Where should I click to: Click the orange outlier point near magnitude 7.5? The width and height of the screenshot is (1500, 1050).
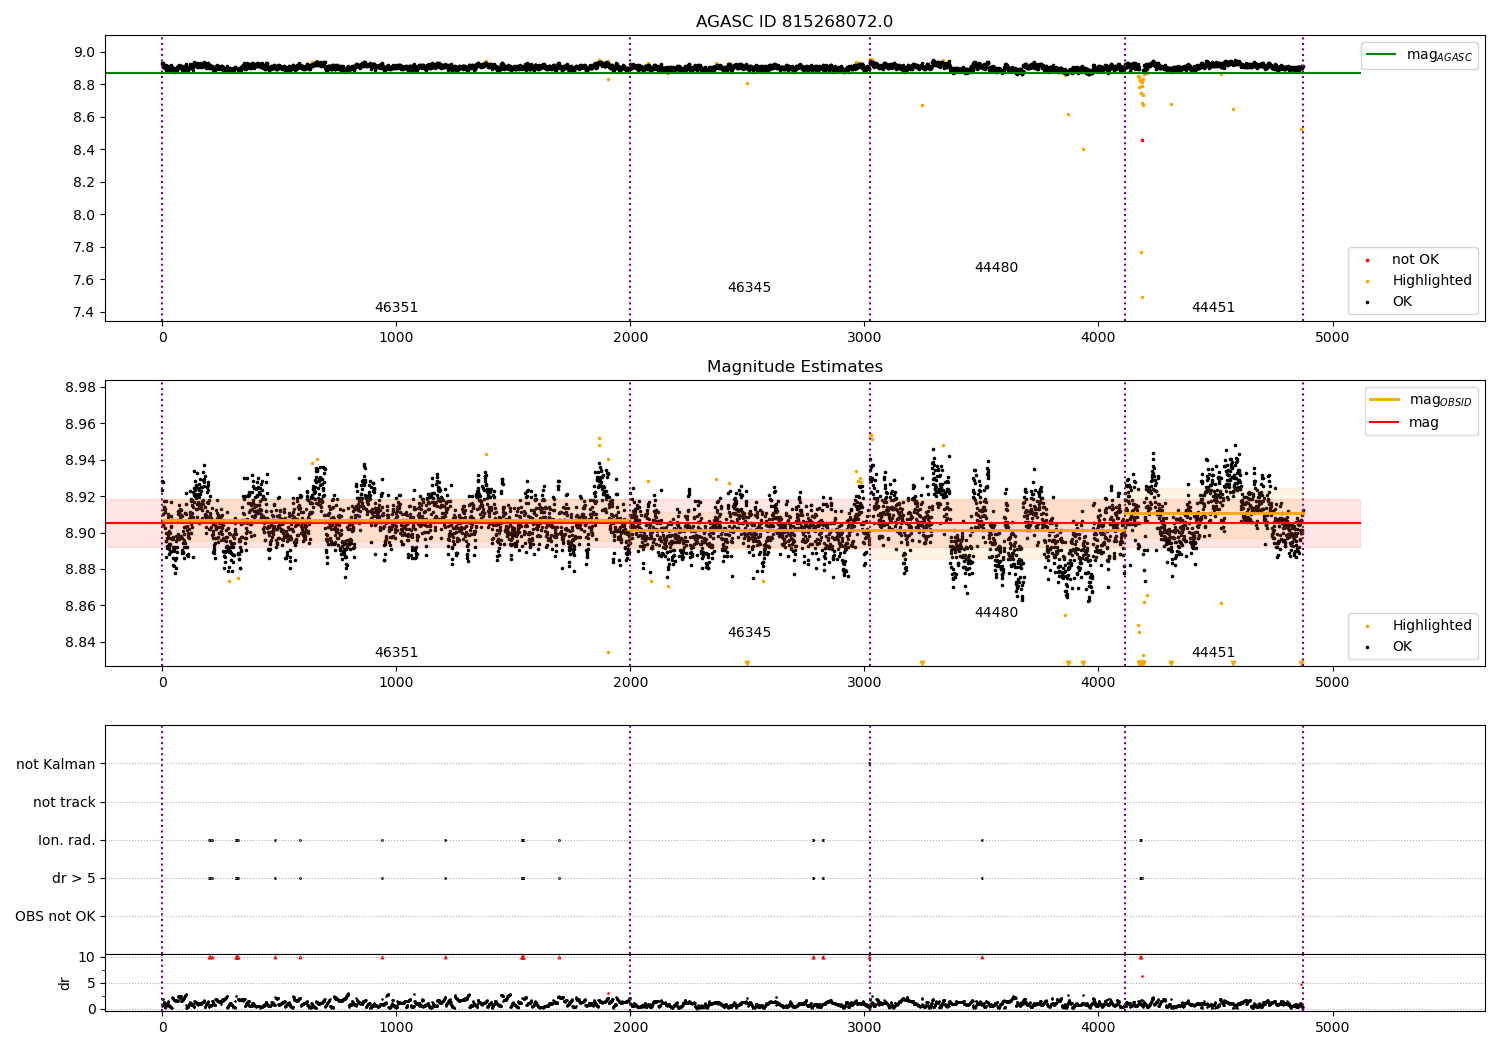1142,297
